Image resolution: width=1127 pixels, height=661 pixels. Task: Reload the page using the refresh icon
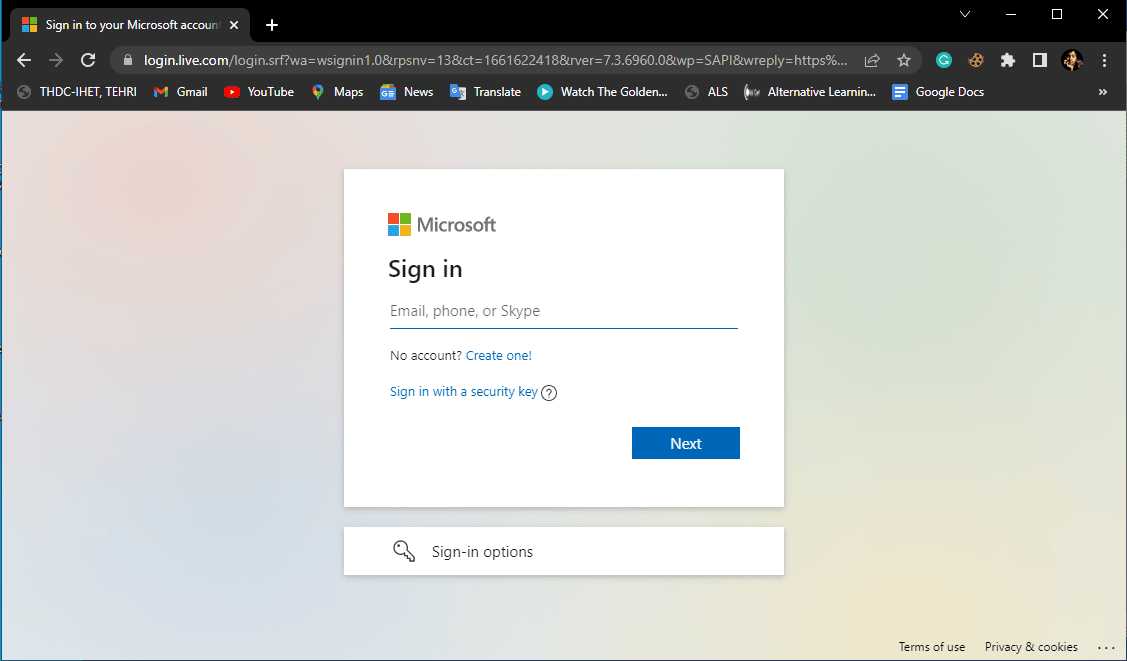pos(87,59)
